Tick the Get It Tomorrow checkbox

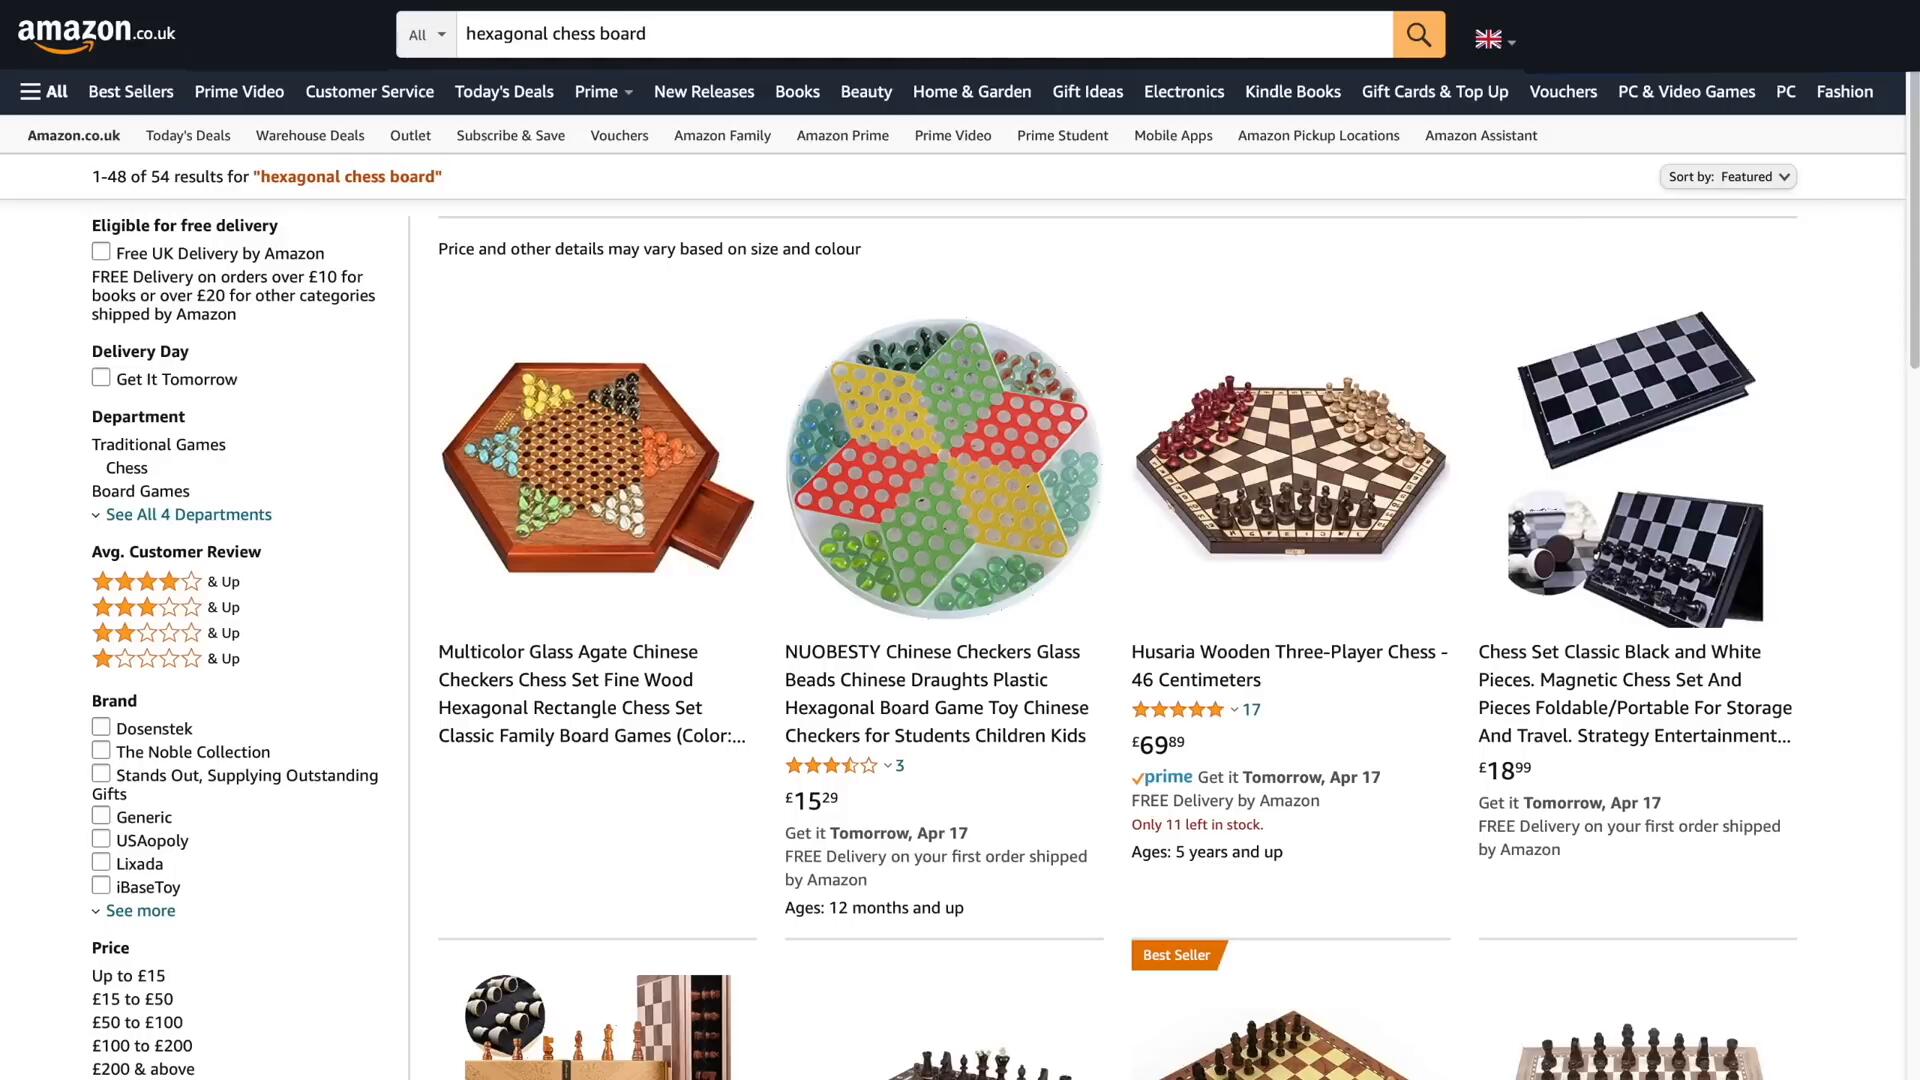pyautogui.click(x=101, y=378)
